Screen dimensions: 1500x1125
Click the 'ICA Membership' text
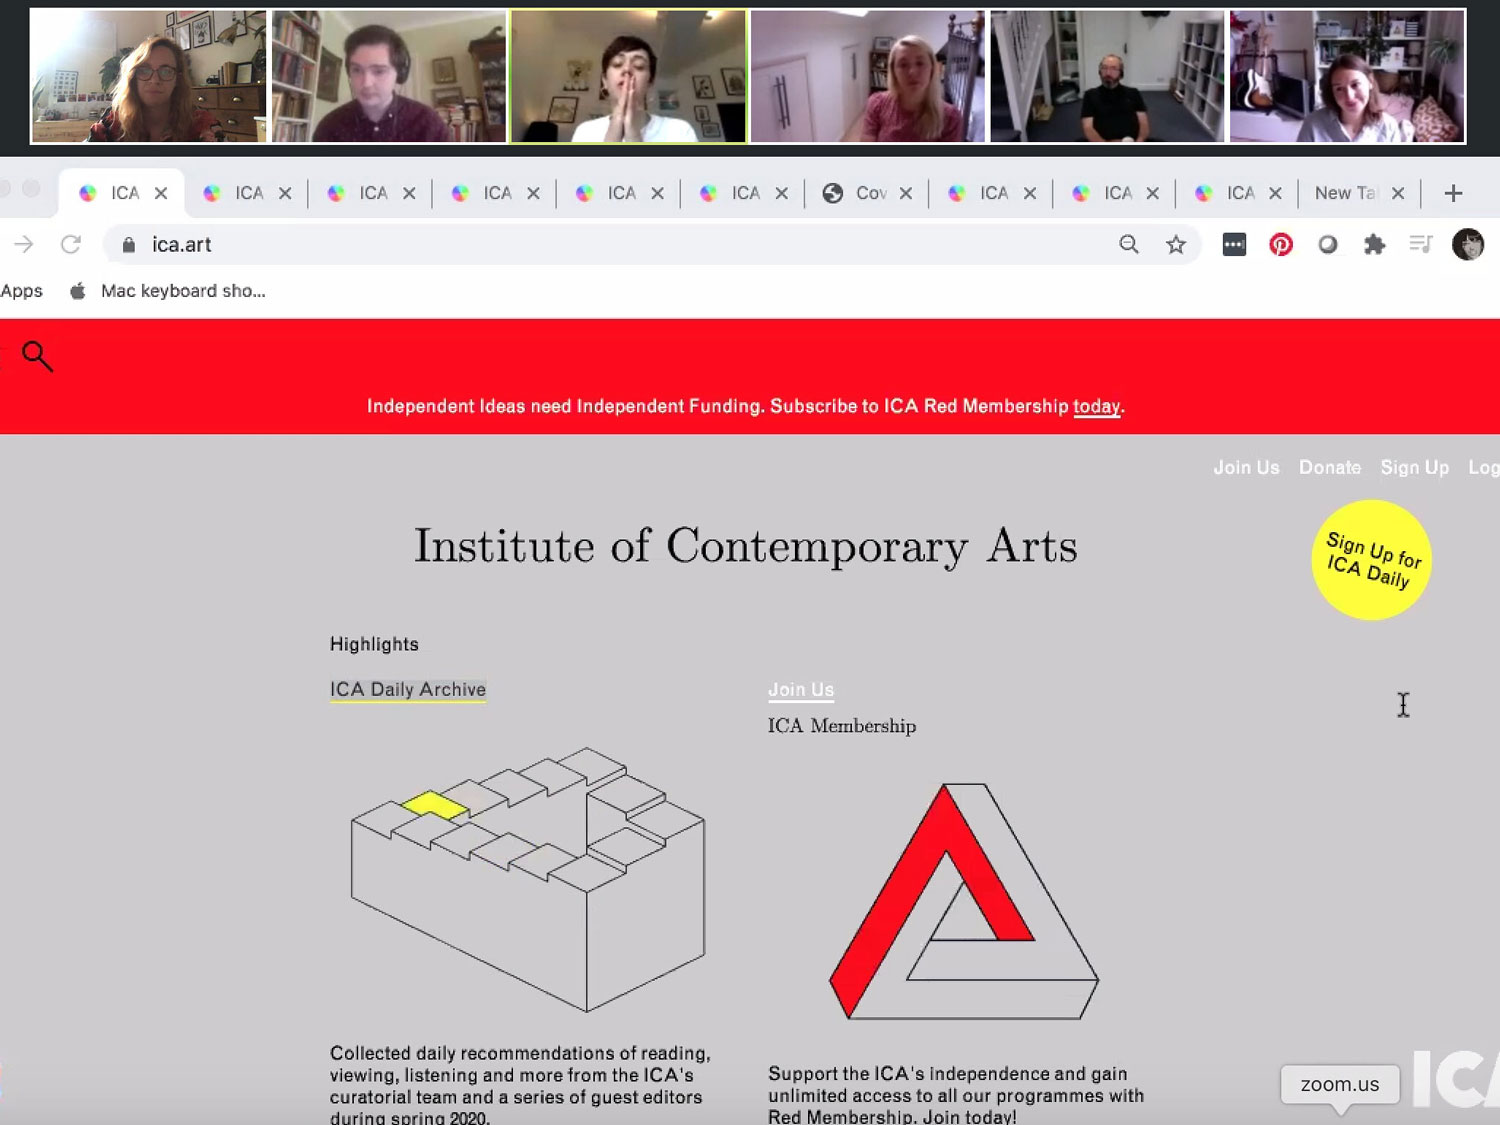(x=842, y=726)
